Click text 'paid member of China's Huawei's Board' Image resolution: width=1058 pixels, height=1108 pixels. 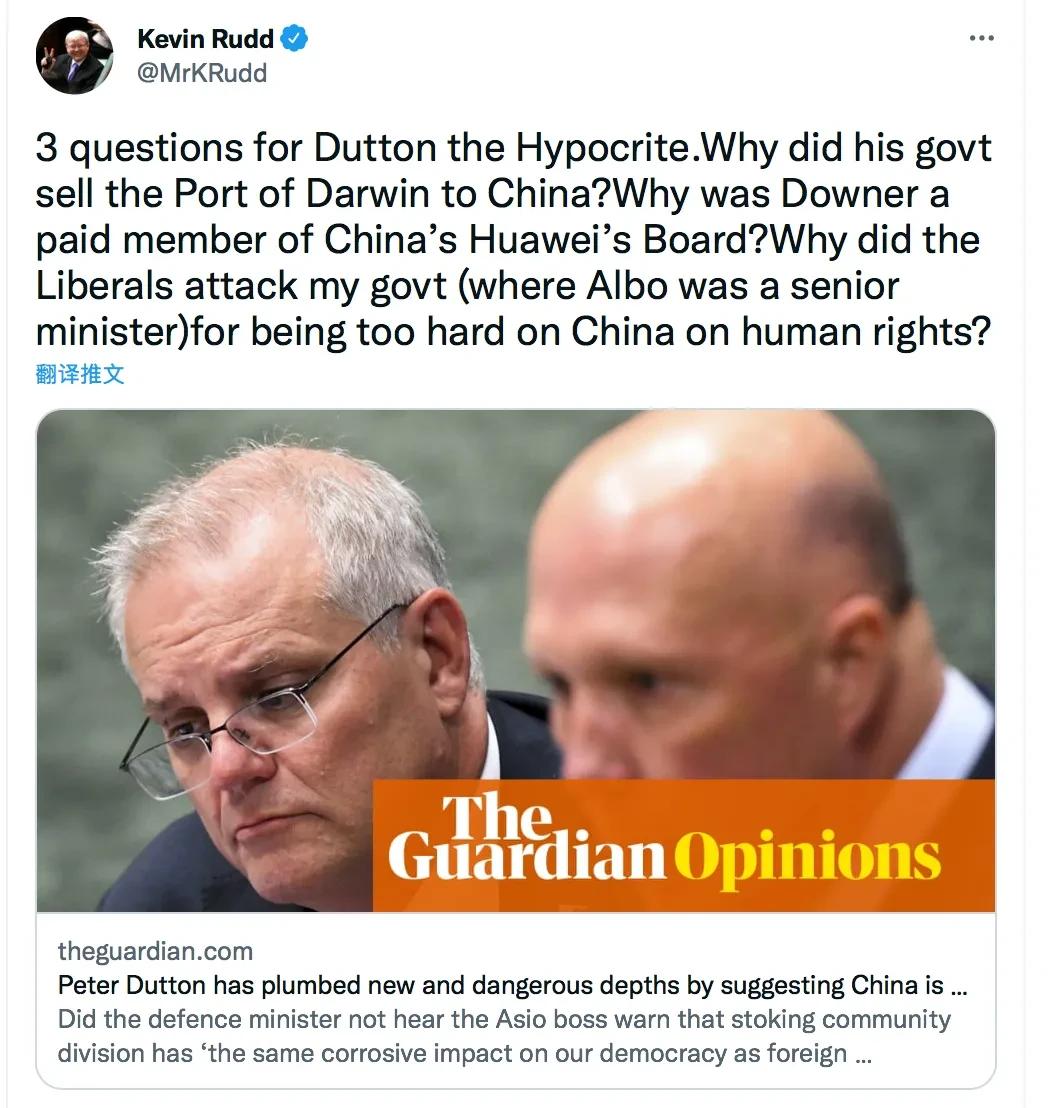tap(401, 240)
